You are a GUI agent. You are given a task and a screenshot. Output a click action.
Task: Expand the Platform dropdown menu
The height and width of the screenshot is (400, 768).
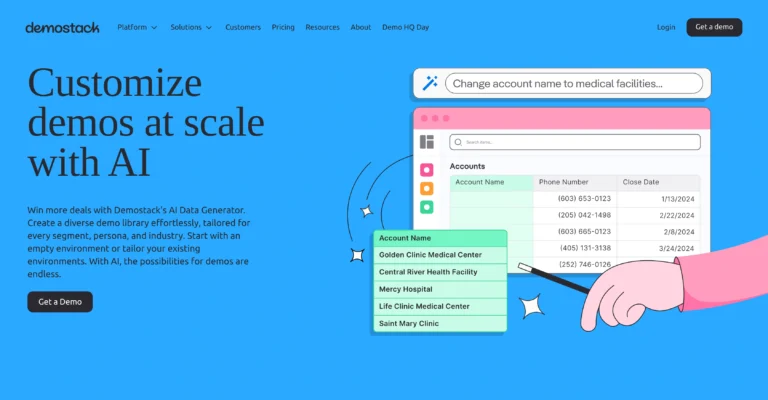click(137, 27)
